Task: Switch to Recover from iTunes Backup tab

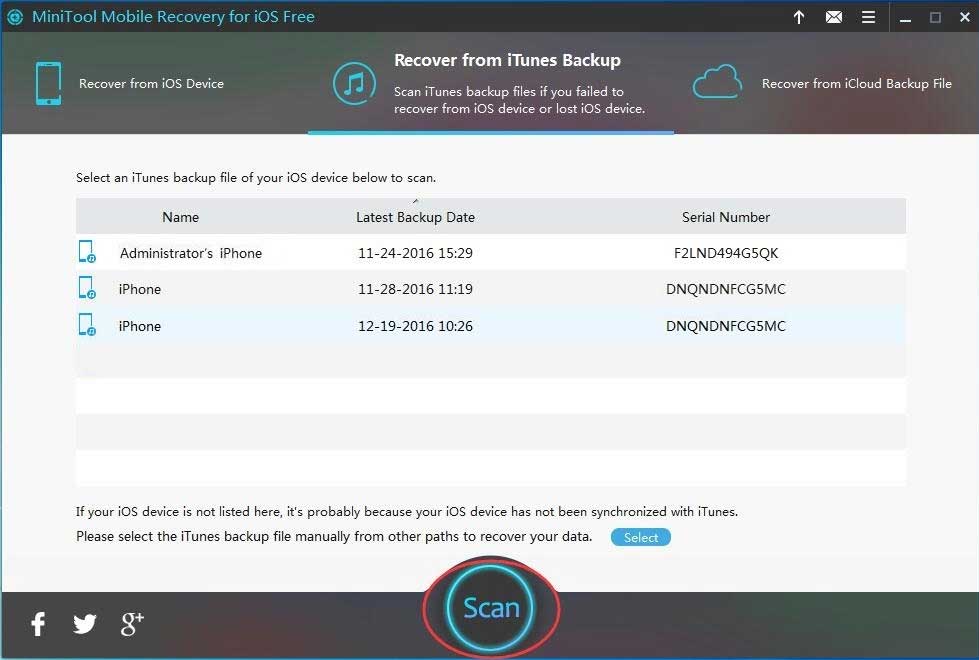Action: tap(491, 83)
